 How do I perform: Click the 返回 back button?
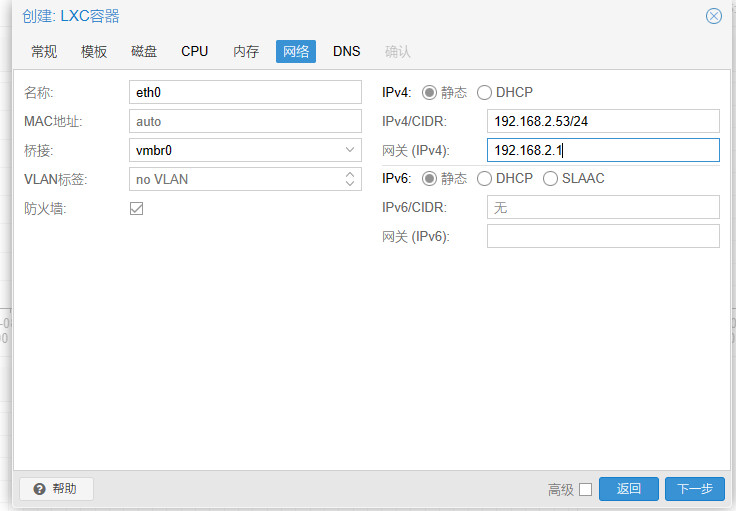pos(629,489)
